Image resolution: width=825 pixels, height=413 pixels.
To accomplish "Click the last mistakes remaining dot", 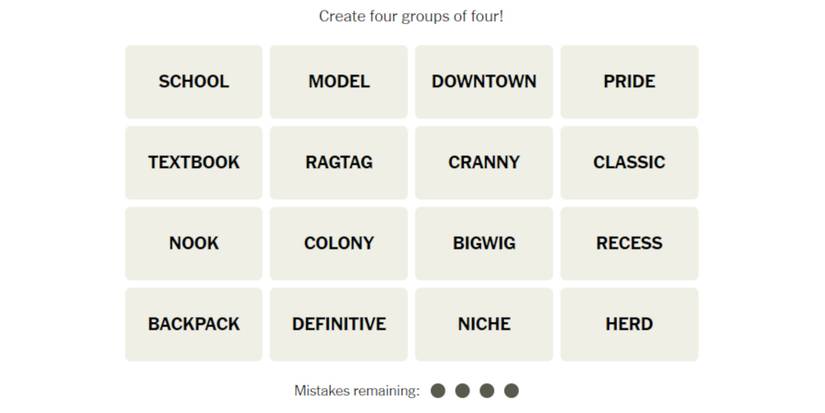I will [x=512, y=391].
